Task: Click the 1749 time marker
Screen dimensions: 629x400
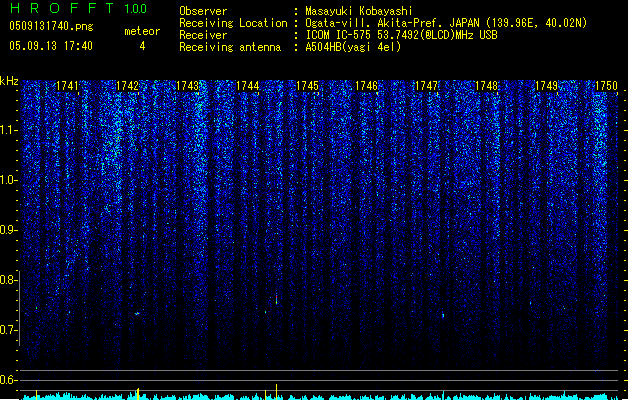Action: (546, 86)
